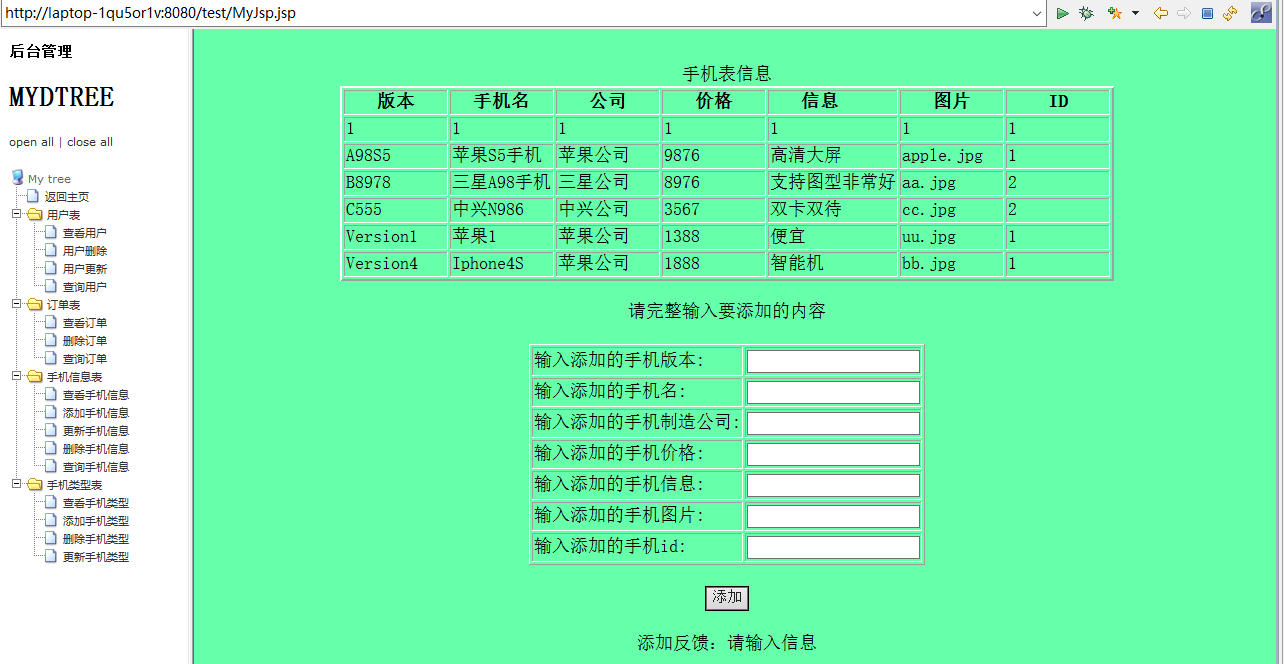Go back with the yellow left arrow
The height and width of the screenshot is (664, 1284).
click(1160, 13)
